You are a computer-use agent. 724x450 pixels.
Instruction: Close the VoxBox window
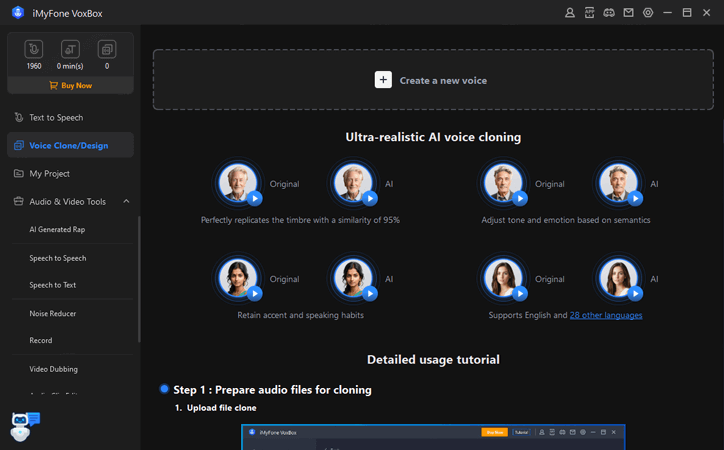706,13
